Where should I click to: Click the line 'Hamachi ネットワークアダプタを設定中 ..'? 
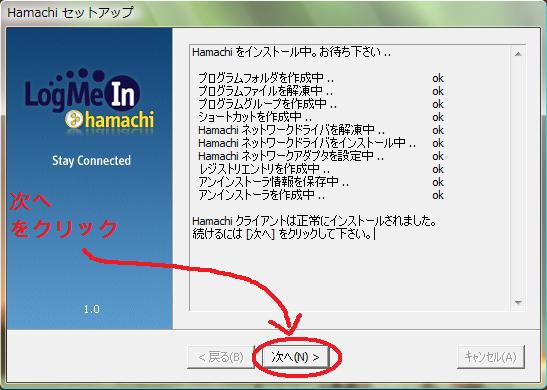pyautogui.click(x=291, y=156)
